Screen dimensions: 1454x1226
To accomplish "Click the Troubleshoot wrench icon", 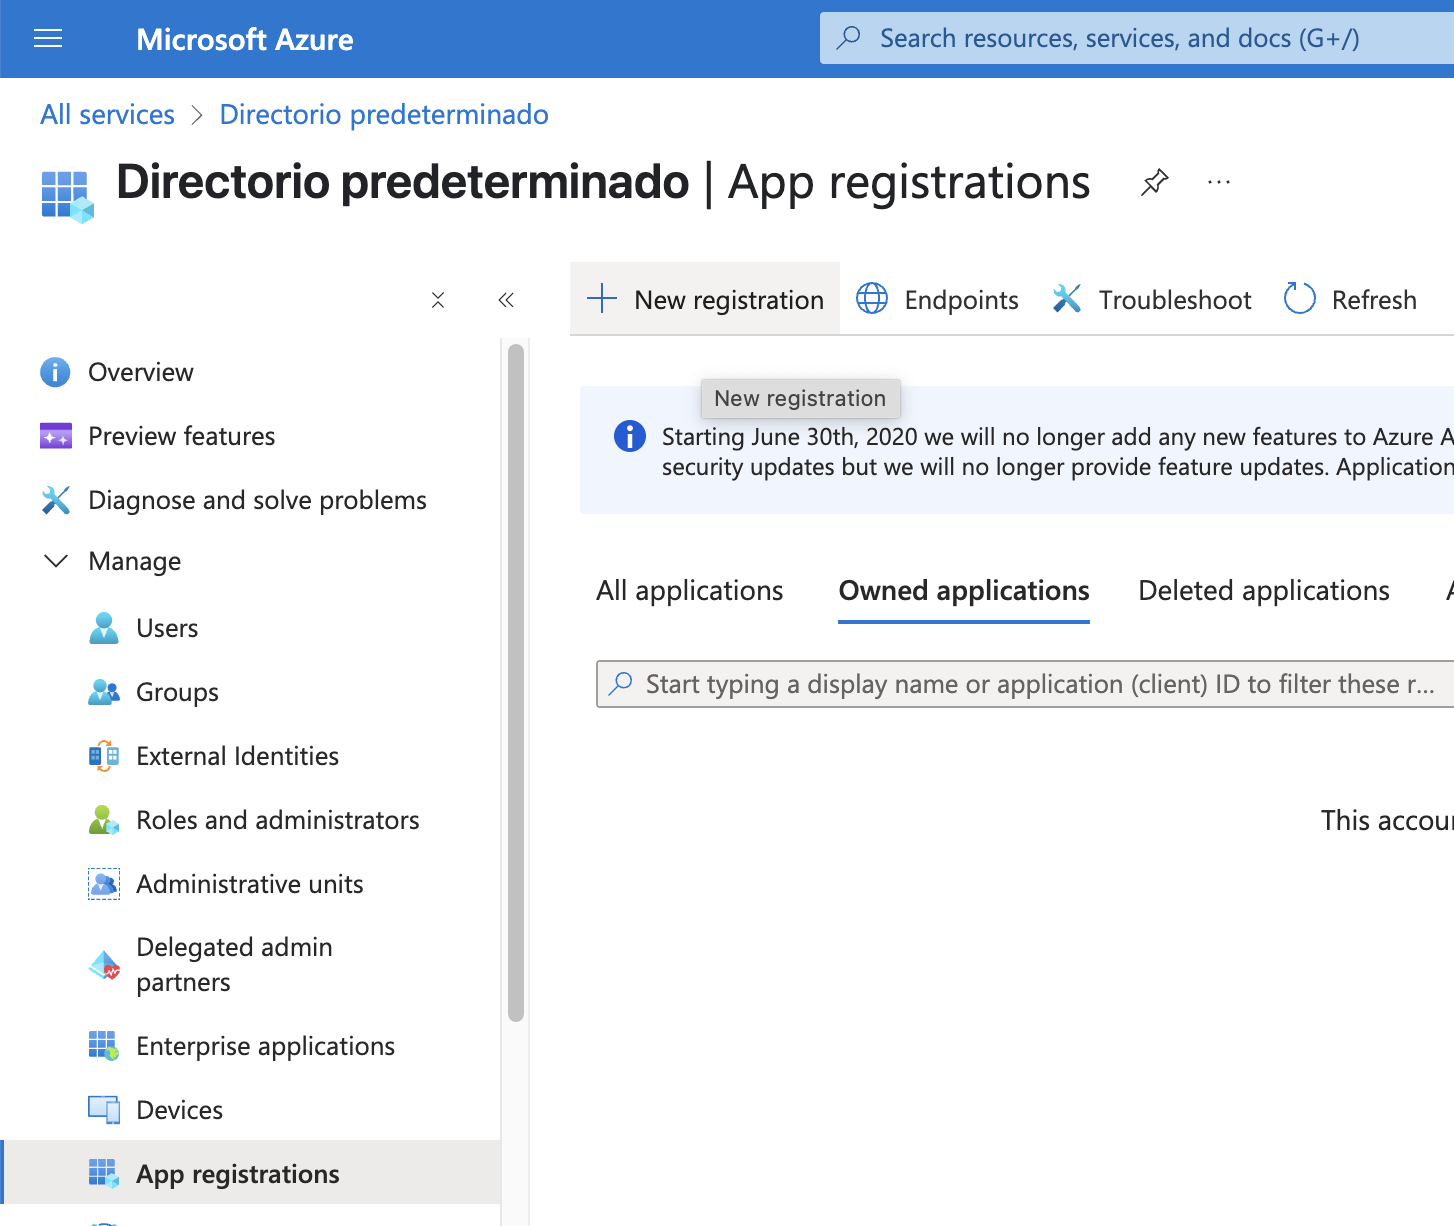I will [1067, 298].
